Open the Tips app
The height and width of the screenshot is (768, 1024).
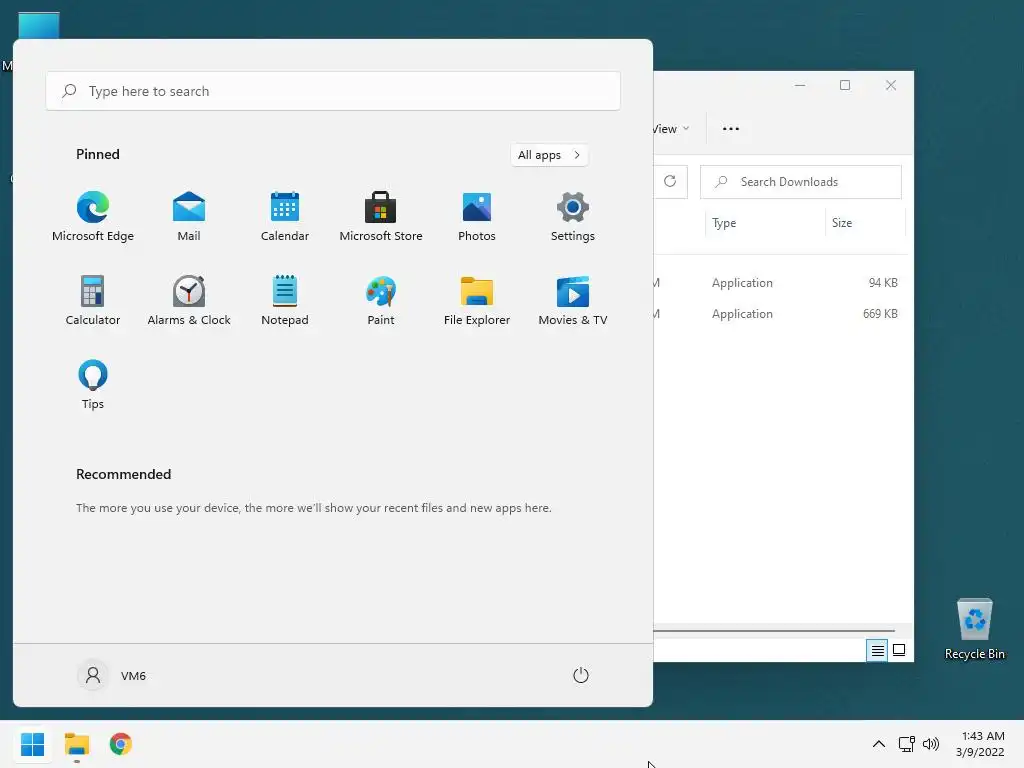click(x=93, y=385)
